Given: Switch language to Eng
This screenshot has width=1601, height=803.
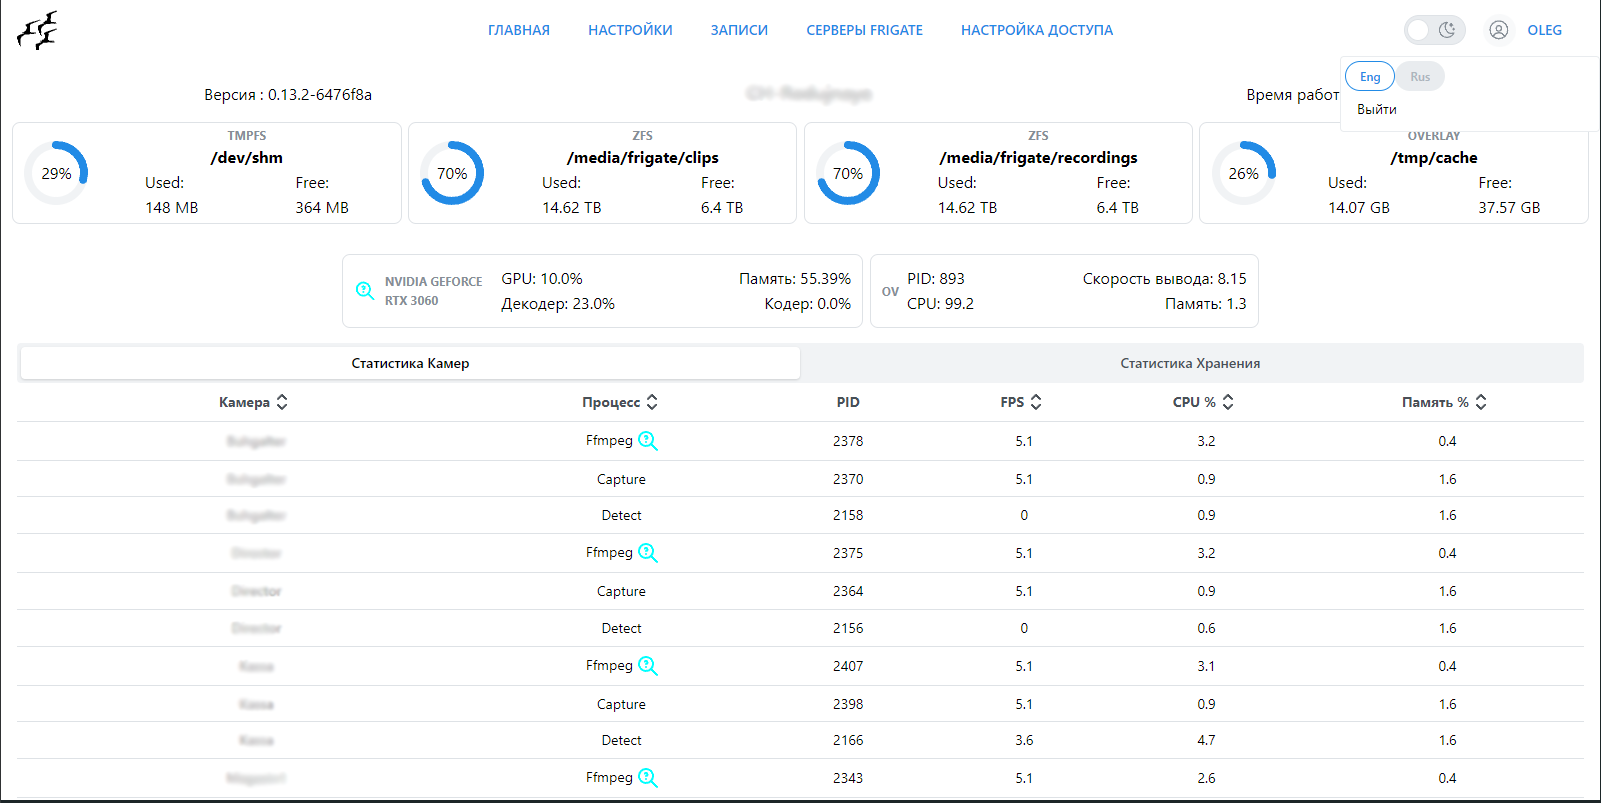Looking at the screenshot, I should coord(1369,77).
